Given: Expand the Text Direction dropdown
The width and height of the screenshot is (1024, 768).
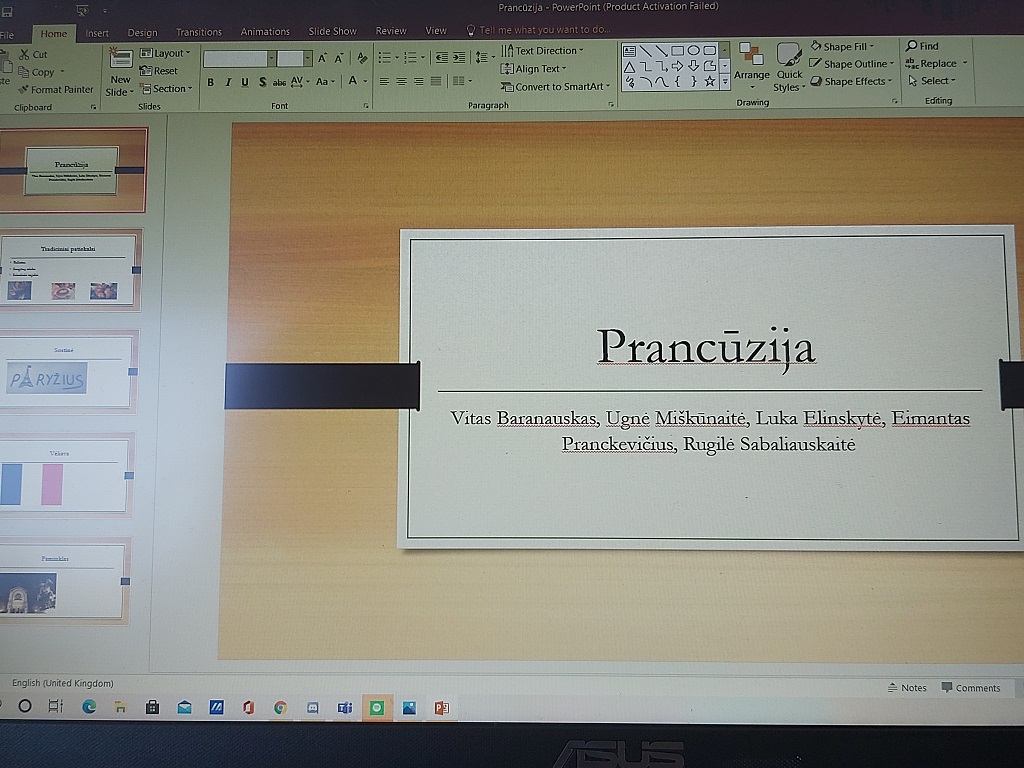Looking at the screenshot, I should coord(541,51).
